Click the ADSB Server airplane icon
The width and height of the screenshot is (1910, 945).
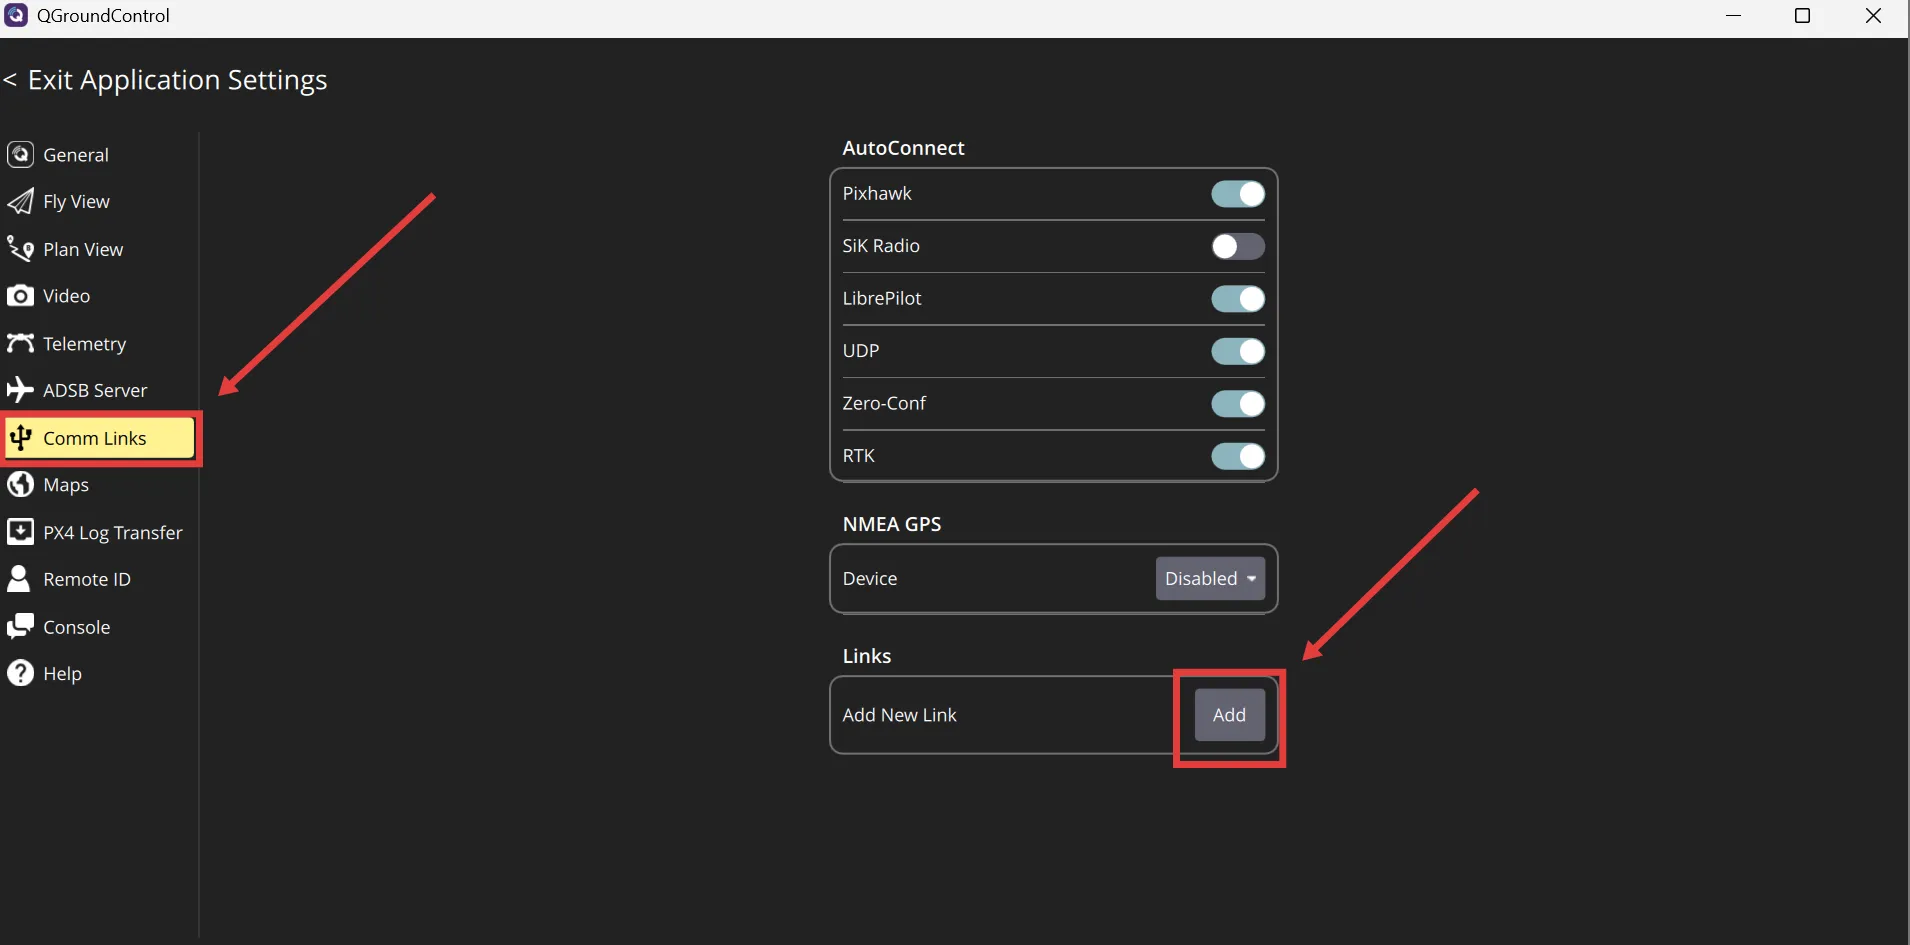[x=20, y=390]
